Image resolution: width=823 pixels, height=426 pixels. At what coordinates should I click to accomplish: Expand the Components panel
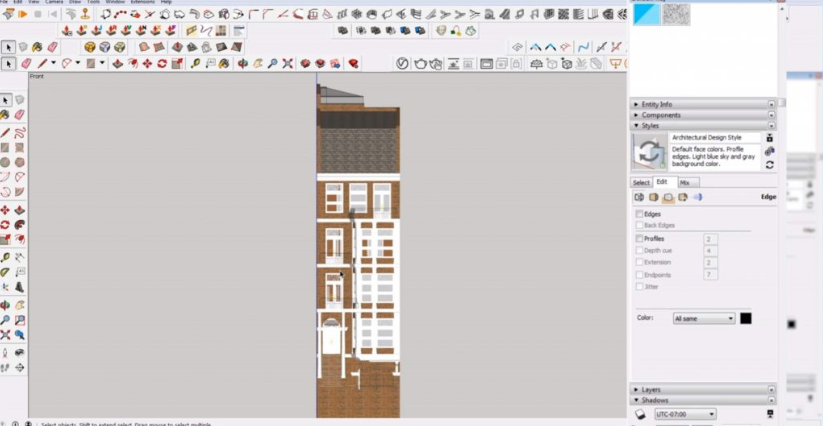coord(636,115)
